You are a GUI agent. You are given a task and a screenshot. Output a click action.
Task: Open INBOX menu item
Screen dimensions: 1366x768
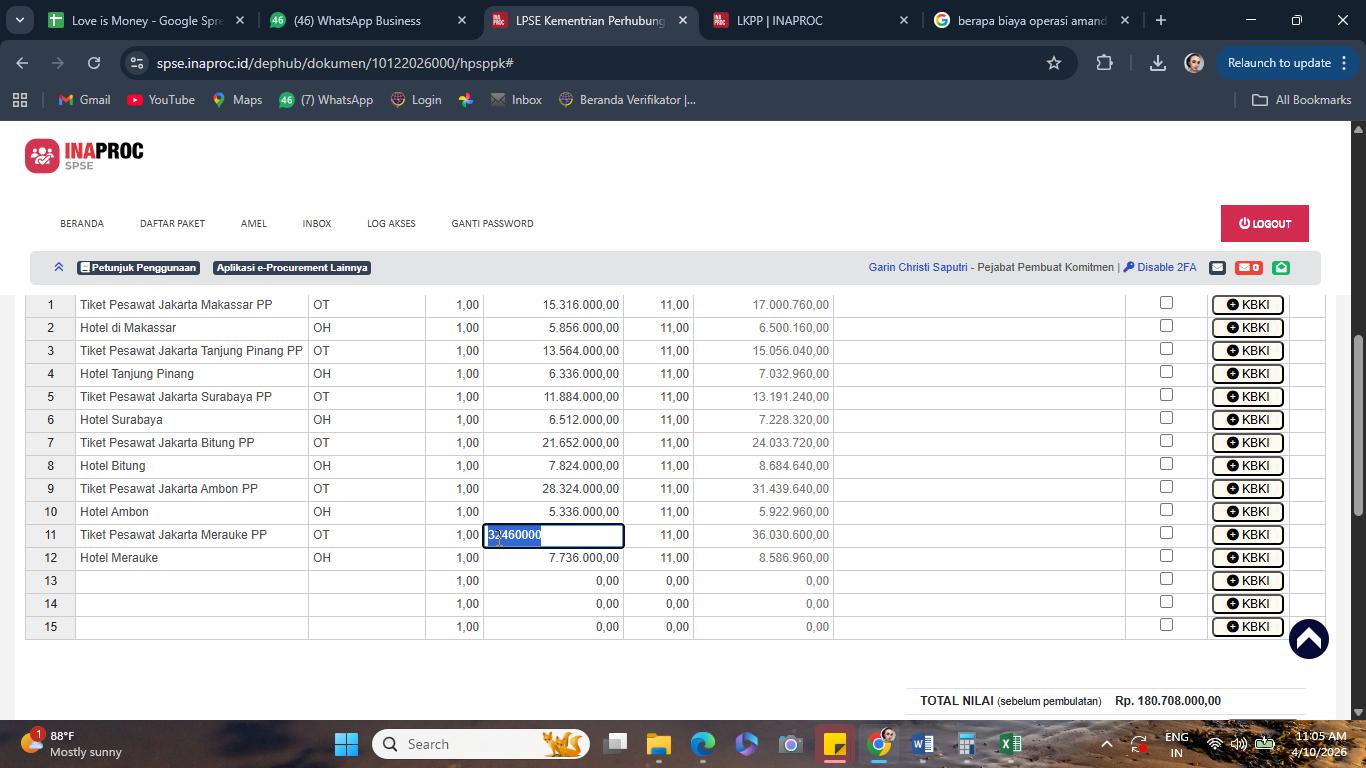tap(317, 223)
